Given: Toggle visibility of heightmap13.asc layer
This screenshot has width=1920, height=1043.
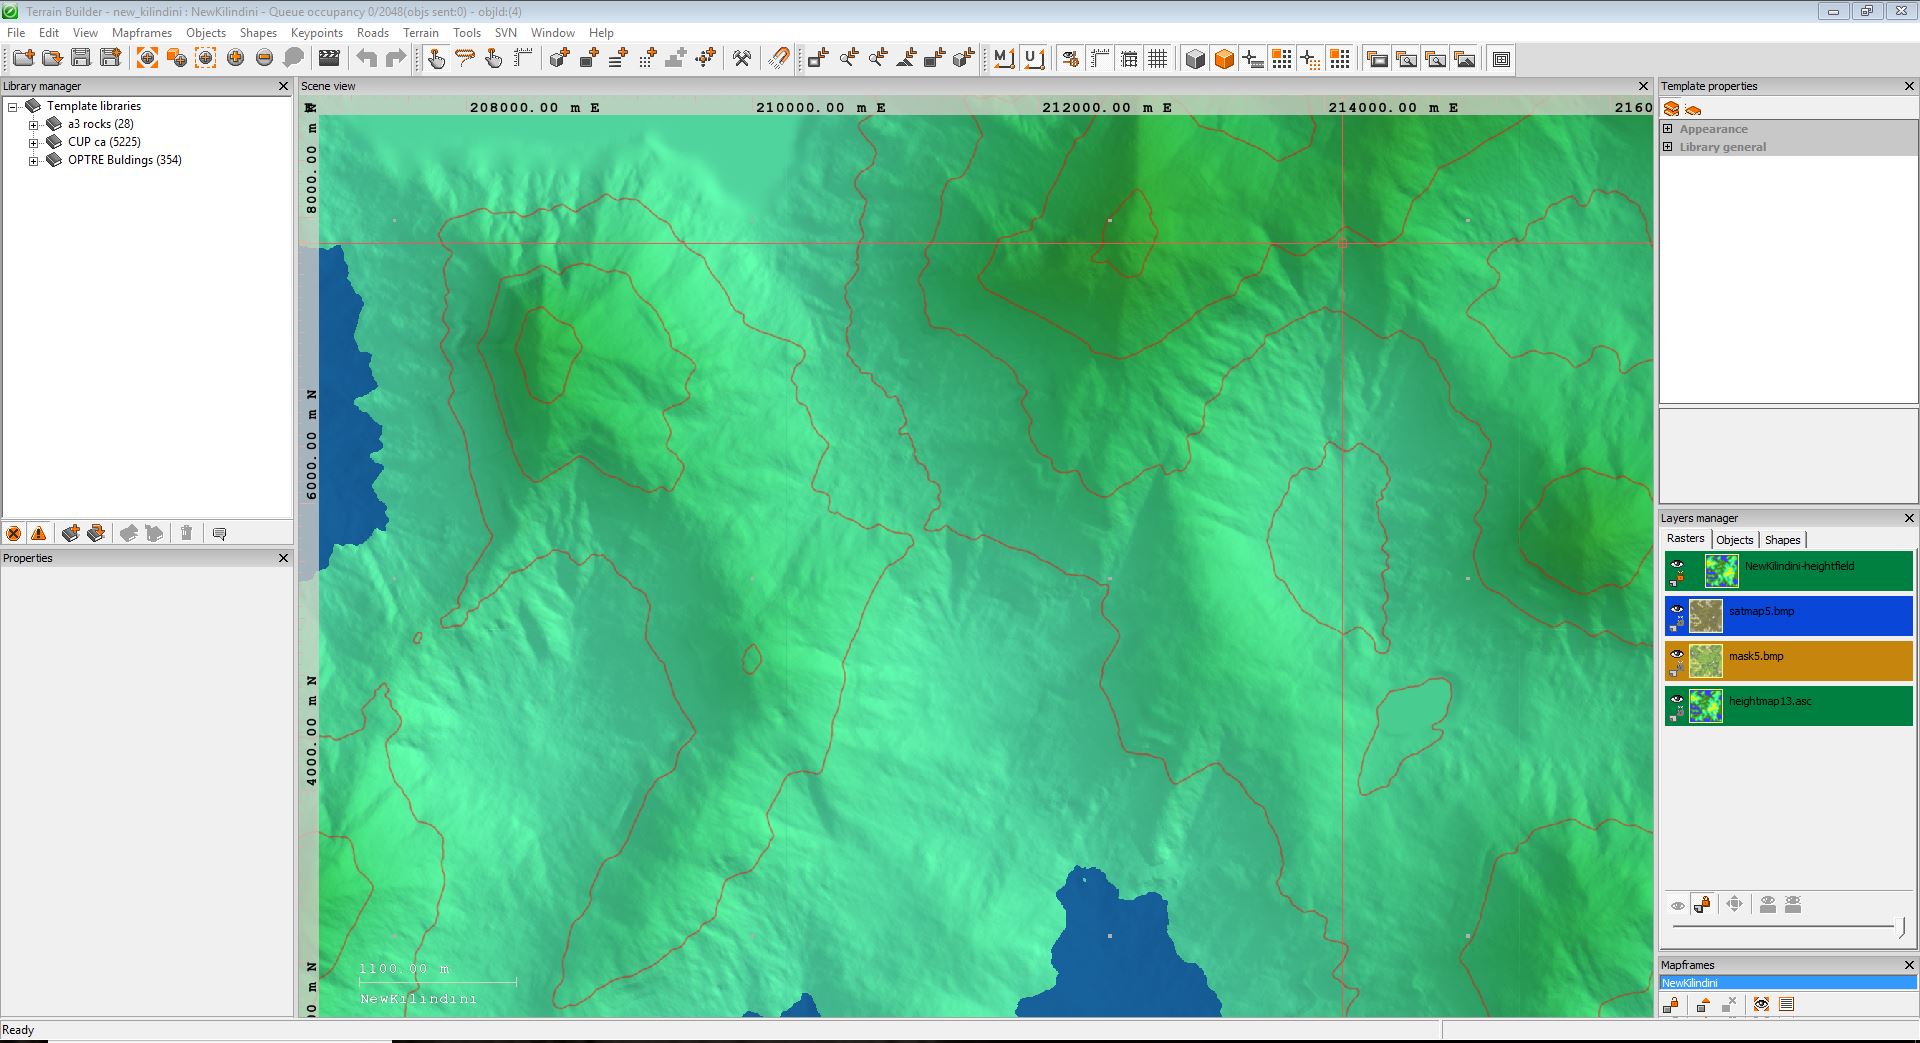Looking at the screenshot, I should [x=1677, y=699].
